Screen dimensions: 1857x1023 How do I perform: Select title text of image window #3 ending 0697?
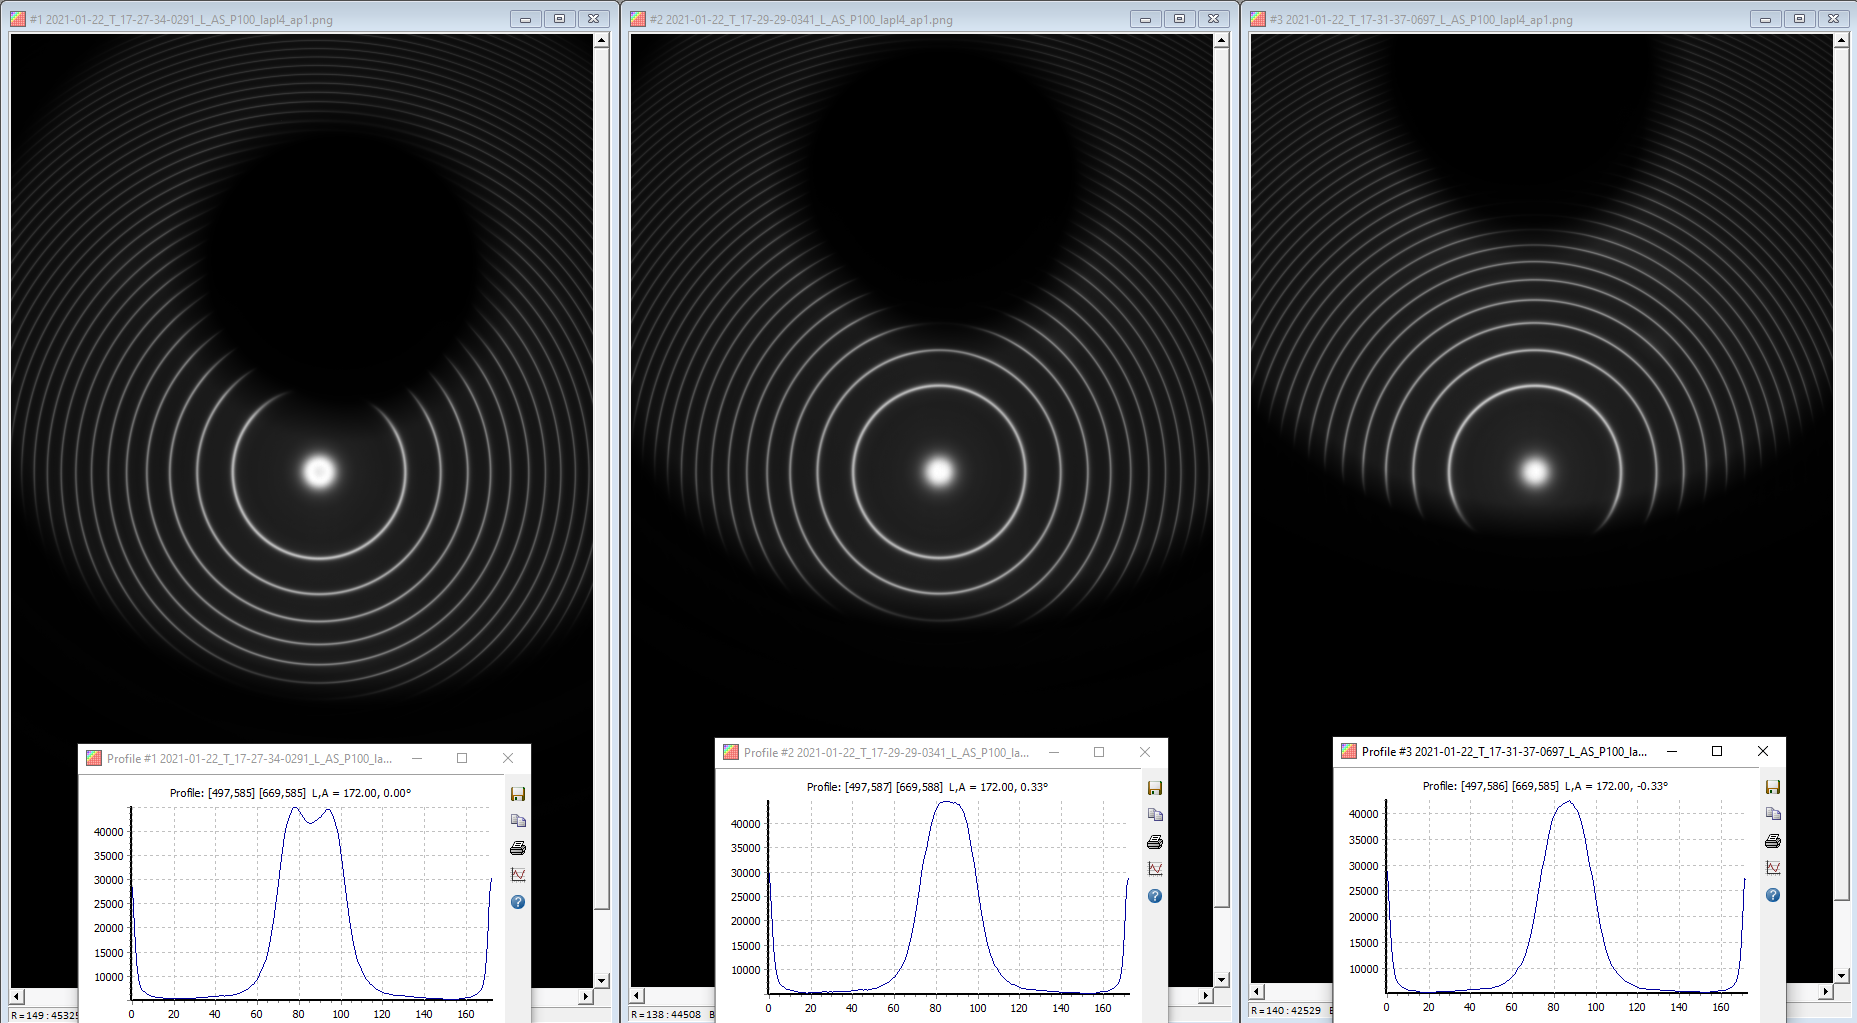pyautogui.click(x=1421, y=20)
